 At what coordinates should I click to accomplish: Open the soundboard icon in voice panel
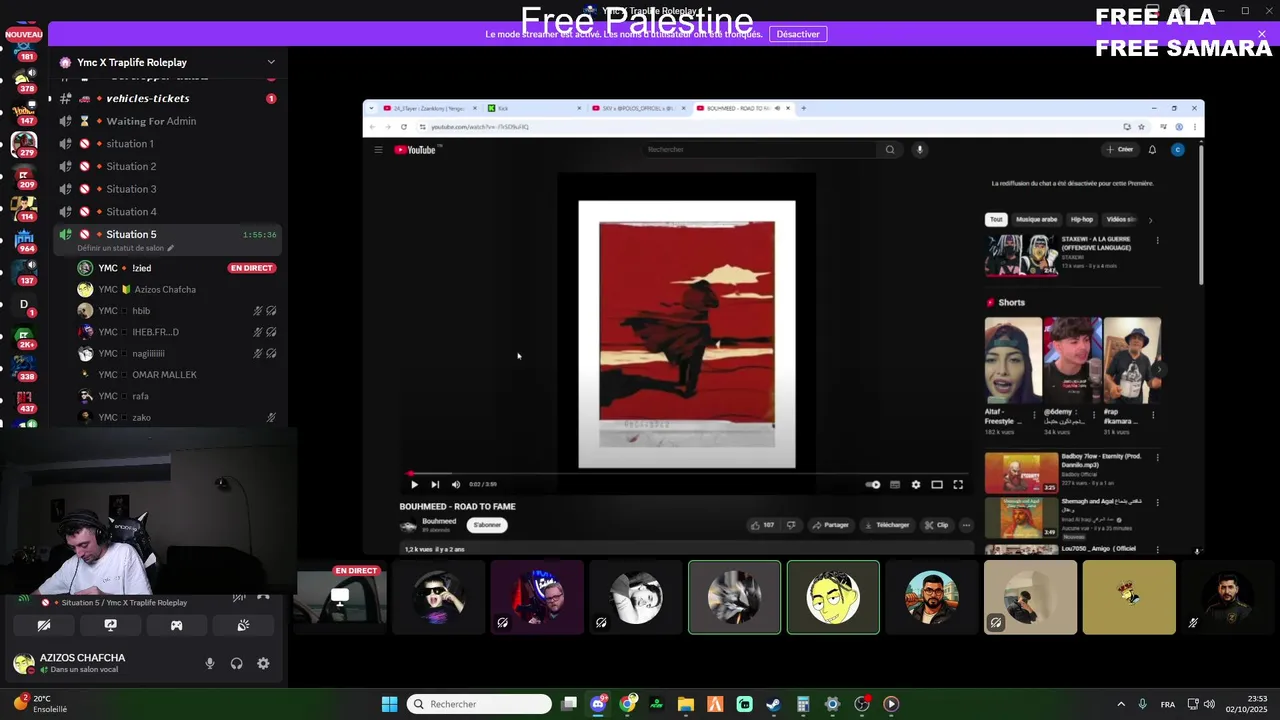click(x=242, y=625)
